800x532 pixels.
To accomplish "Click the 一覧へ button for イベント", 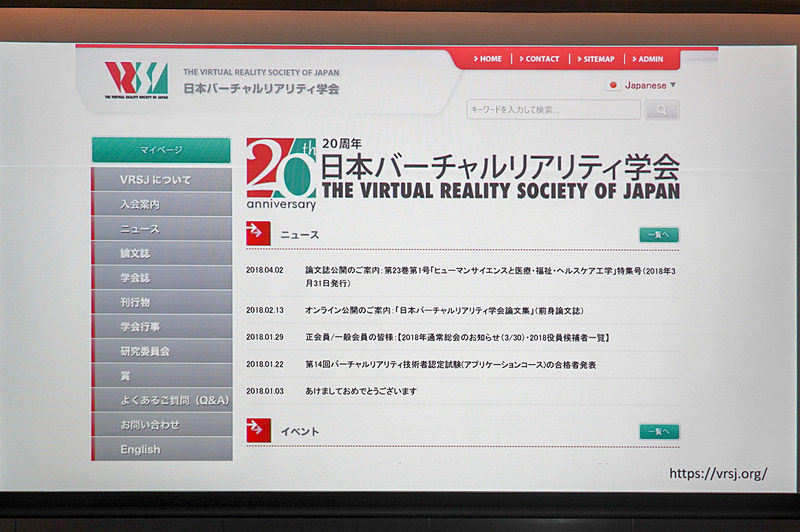I will [659, 432].
